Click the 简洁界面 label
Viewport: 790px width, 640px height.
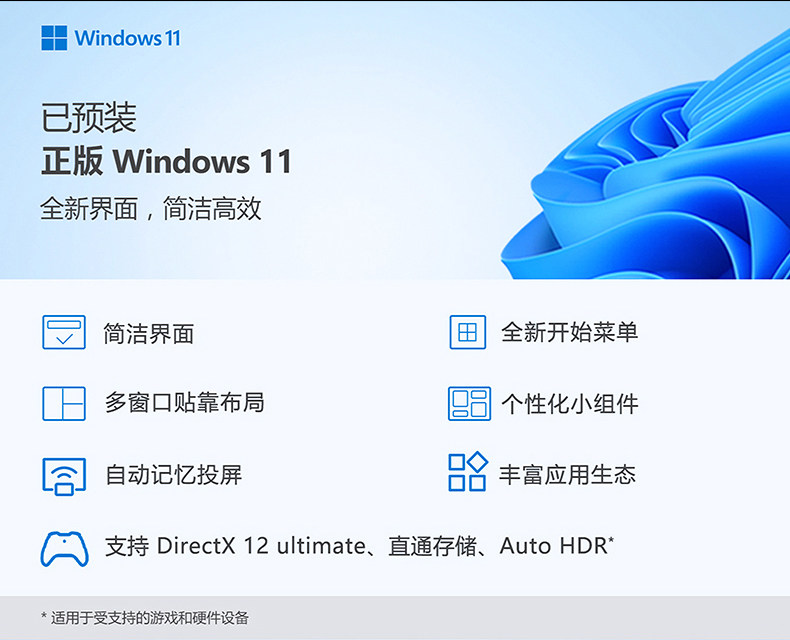[x=149, y=334]
